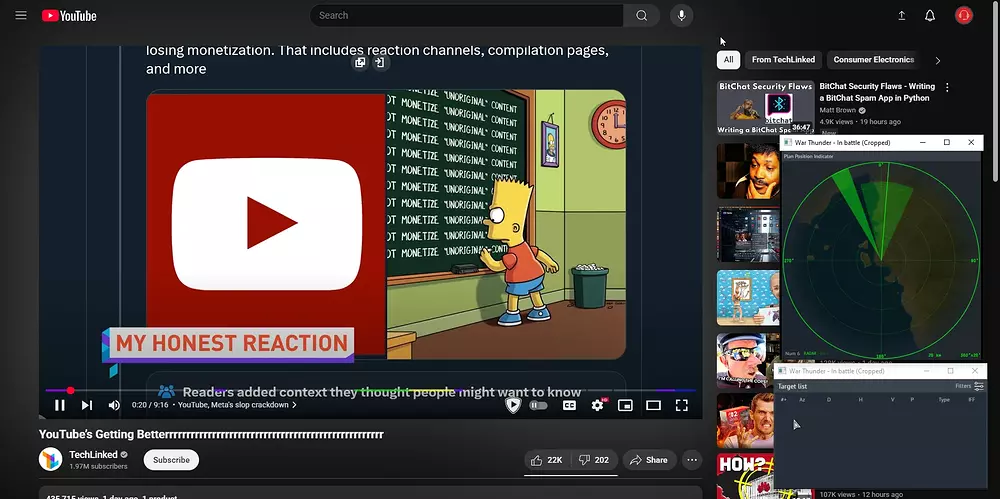Seek using the red video progress bar
Image resolution: width=1000 pixels, height=499 pixels.
tap(370, 390)
